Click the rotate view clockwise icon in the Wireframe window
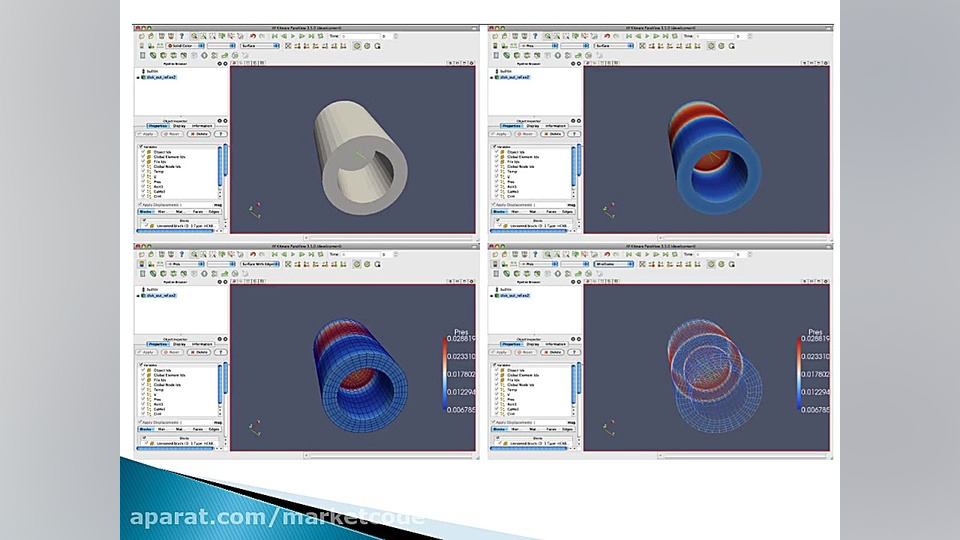Viewport: 960px width, 540px height. [721, 264]
